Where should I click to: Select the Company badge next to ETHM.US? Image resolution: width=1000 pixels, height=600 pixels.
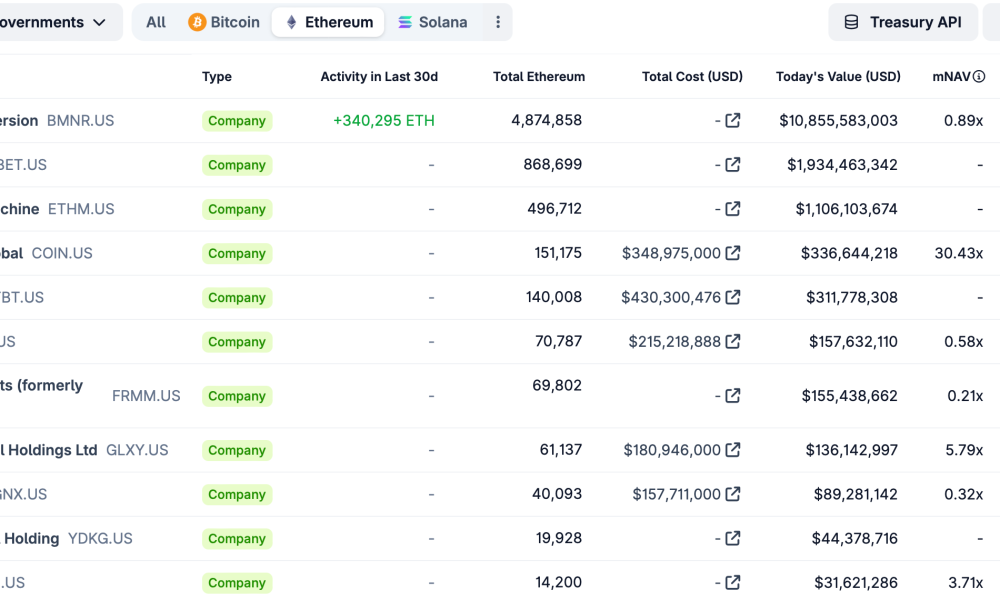pyautogui.click(x=237, y=209)
